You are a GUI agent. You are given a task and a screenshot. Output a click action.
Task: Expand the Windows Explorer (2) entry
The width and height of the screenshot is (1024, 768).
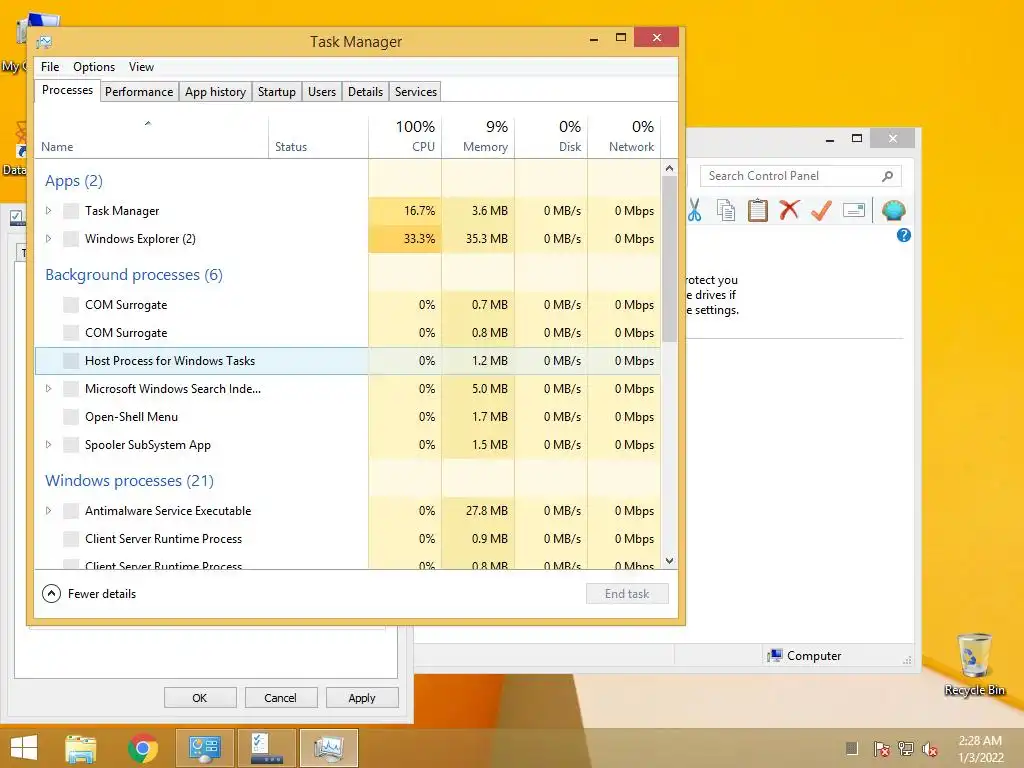coord(48,238)
